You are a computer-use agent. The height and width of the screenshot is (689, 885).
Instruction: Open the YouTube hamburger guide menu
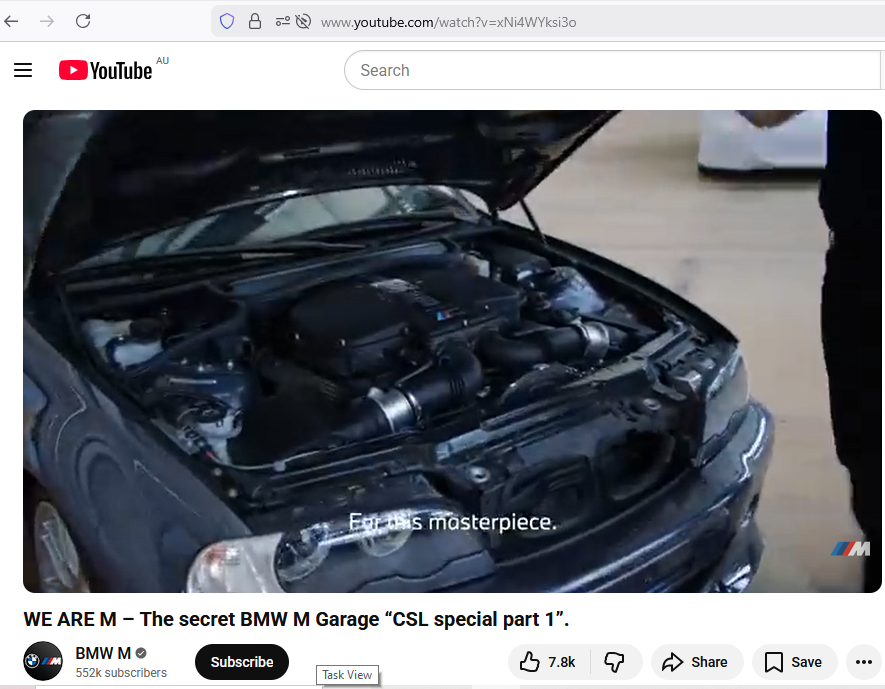(23, 70)
